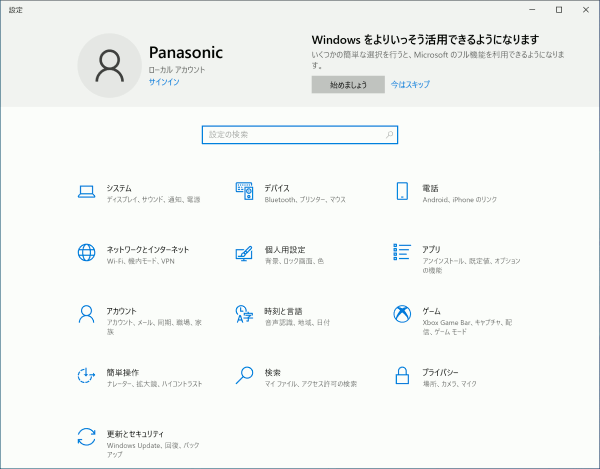
Task: Select the デバイス category title
Action: [277, 188]
